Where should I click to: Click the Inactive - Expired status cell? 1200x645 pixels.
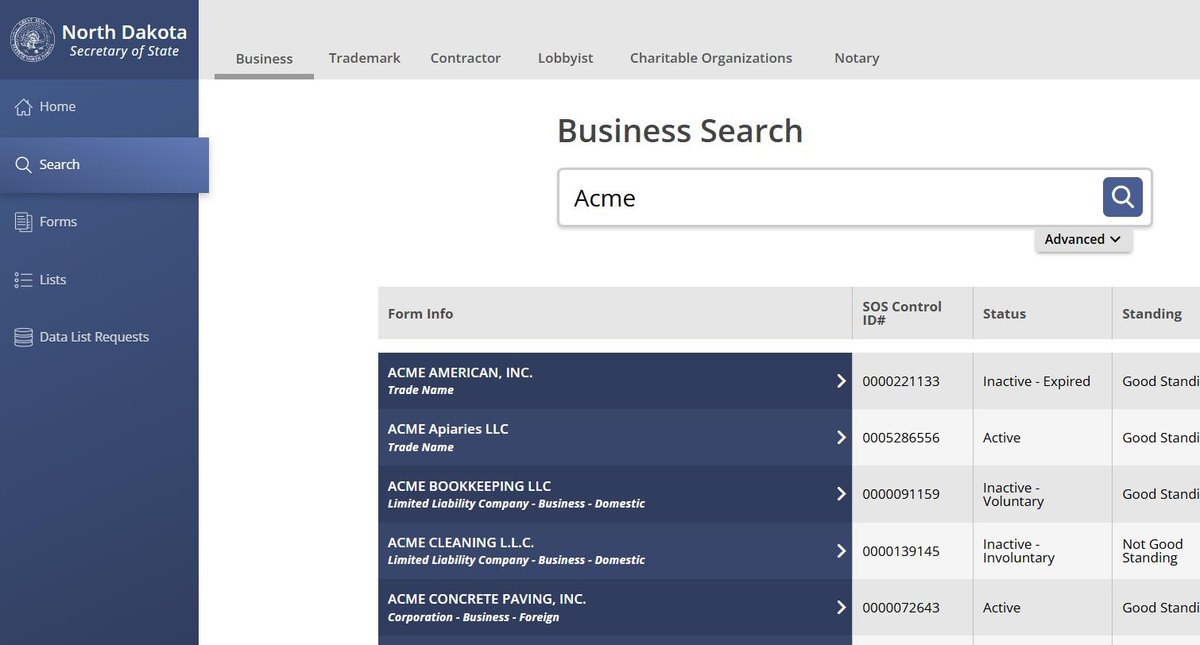[x=1042, y=381]
